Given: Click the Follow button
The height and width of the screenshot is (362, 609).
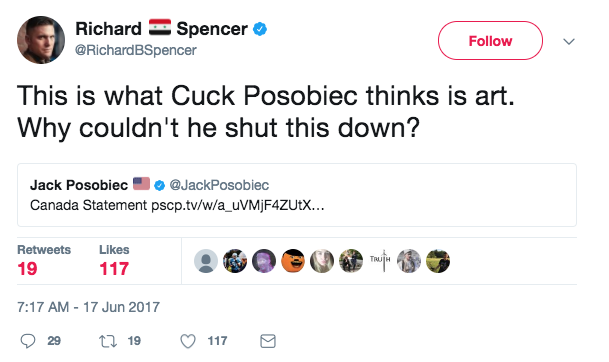Looking at the screenshot, I should pos(490,41).
